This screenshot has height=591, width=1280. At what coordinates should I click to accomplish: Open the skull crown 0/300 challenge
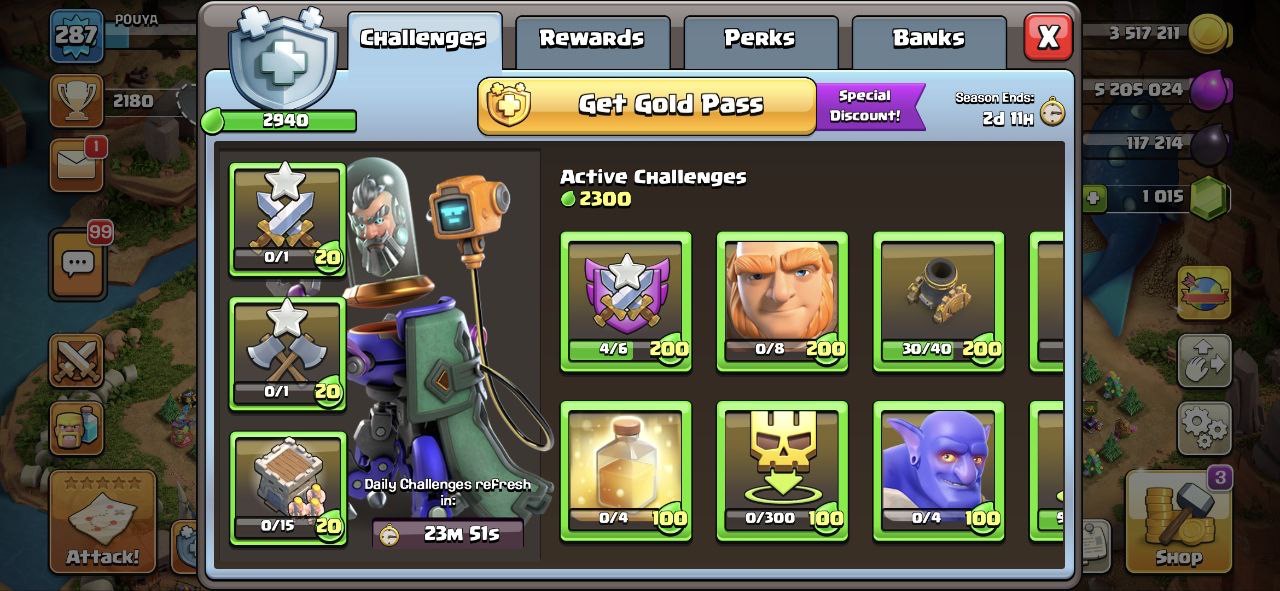coord(782,471)
